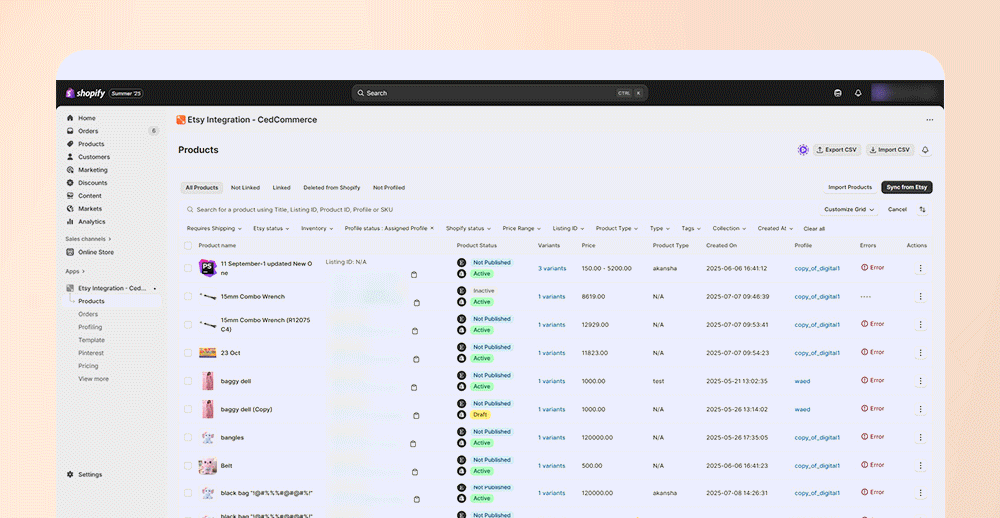This screenshot has height=518, width=1000.
Task: Open the Product Type filter dropdown
Action: (x=616, y=228)
